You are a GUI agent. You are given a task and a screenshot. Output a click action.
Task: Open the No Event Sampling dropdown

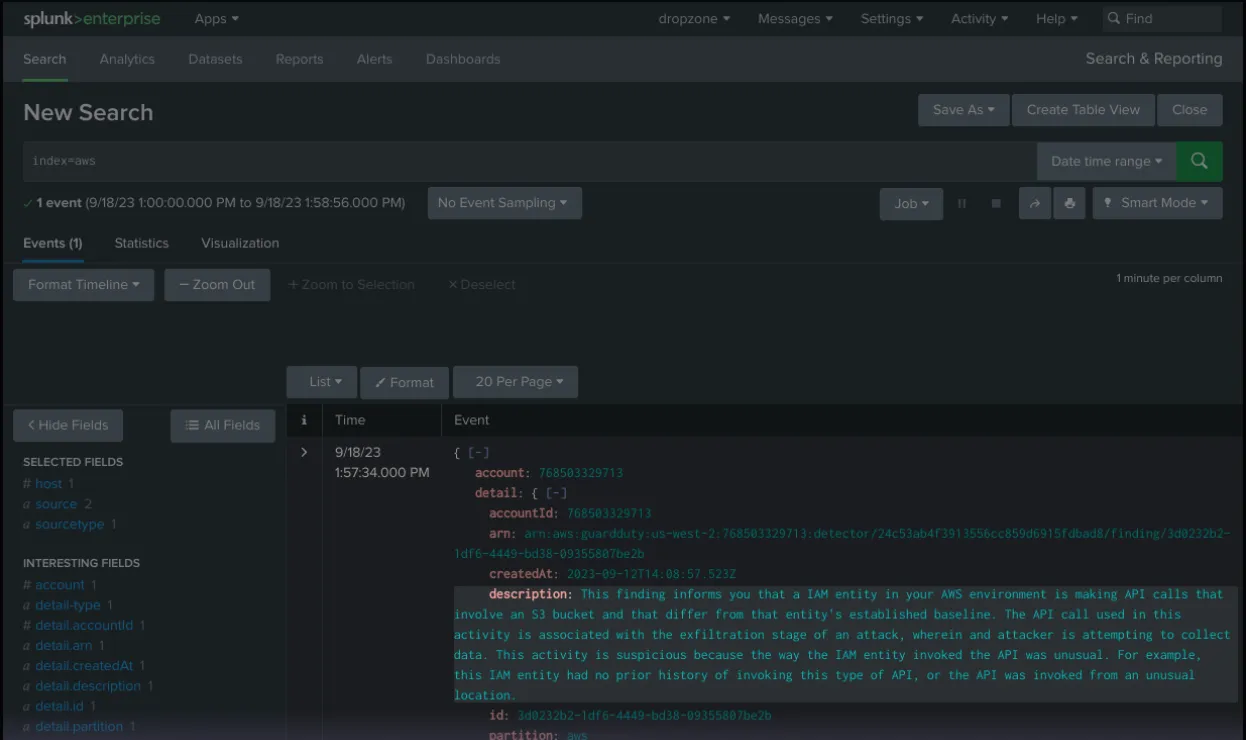pyautogui.click(x=504, y=202)
